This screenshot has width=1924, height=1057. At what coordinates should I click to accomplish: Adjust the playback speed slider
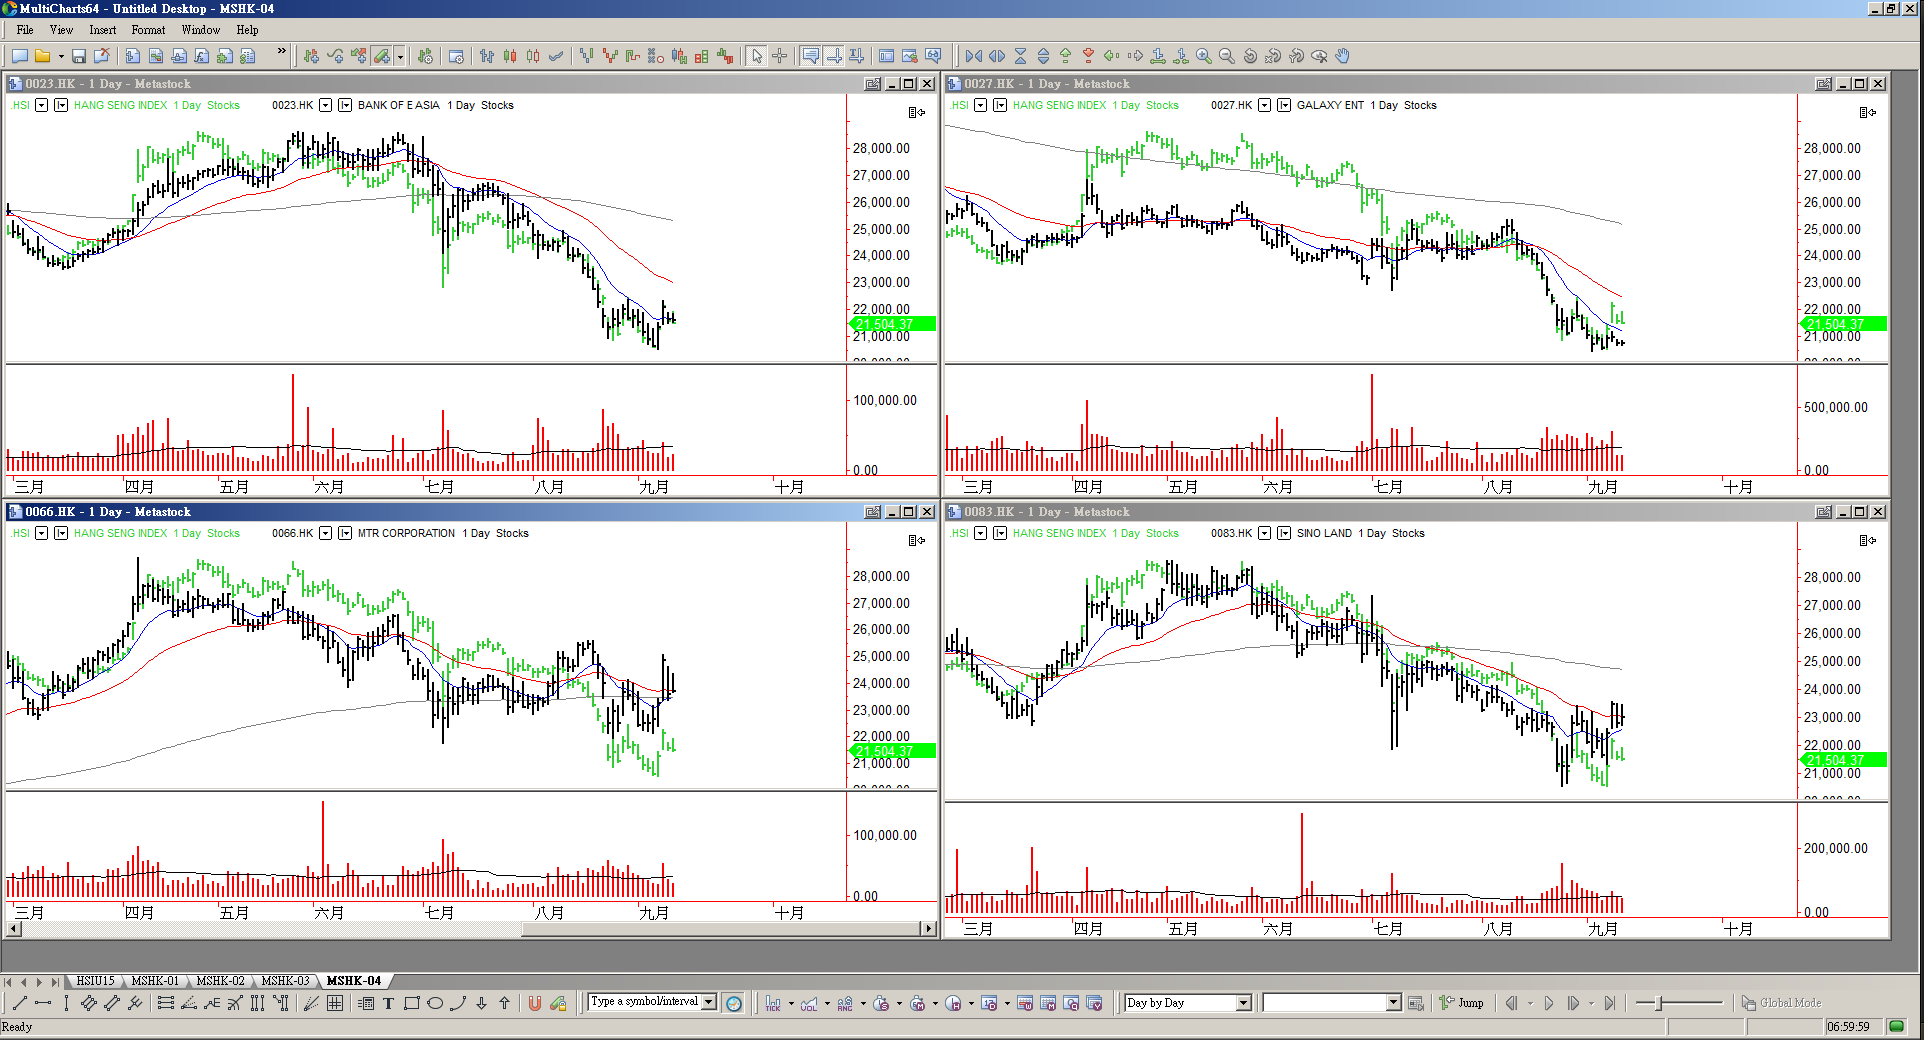click(1659, 1003)
